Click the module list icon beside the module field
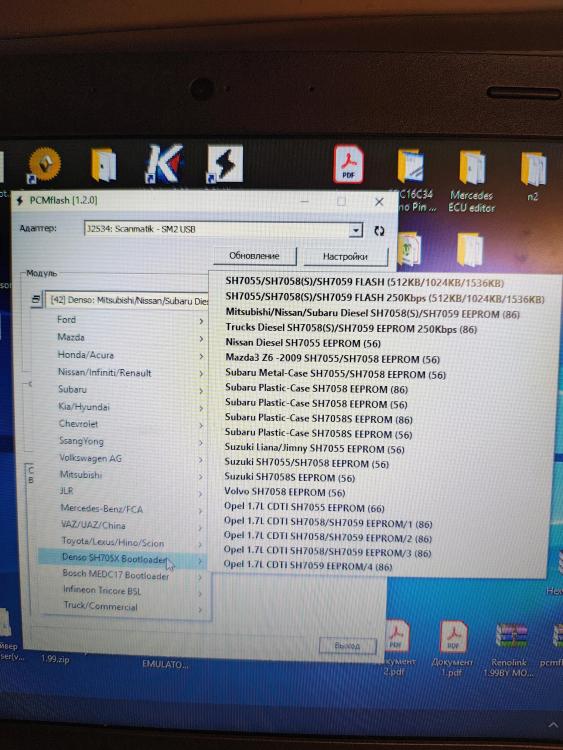Viewport: 563px width, 750px height. [36, 299]
